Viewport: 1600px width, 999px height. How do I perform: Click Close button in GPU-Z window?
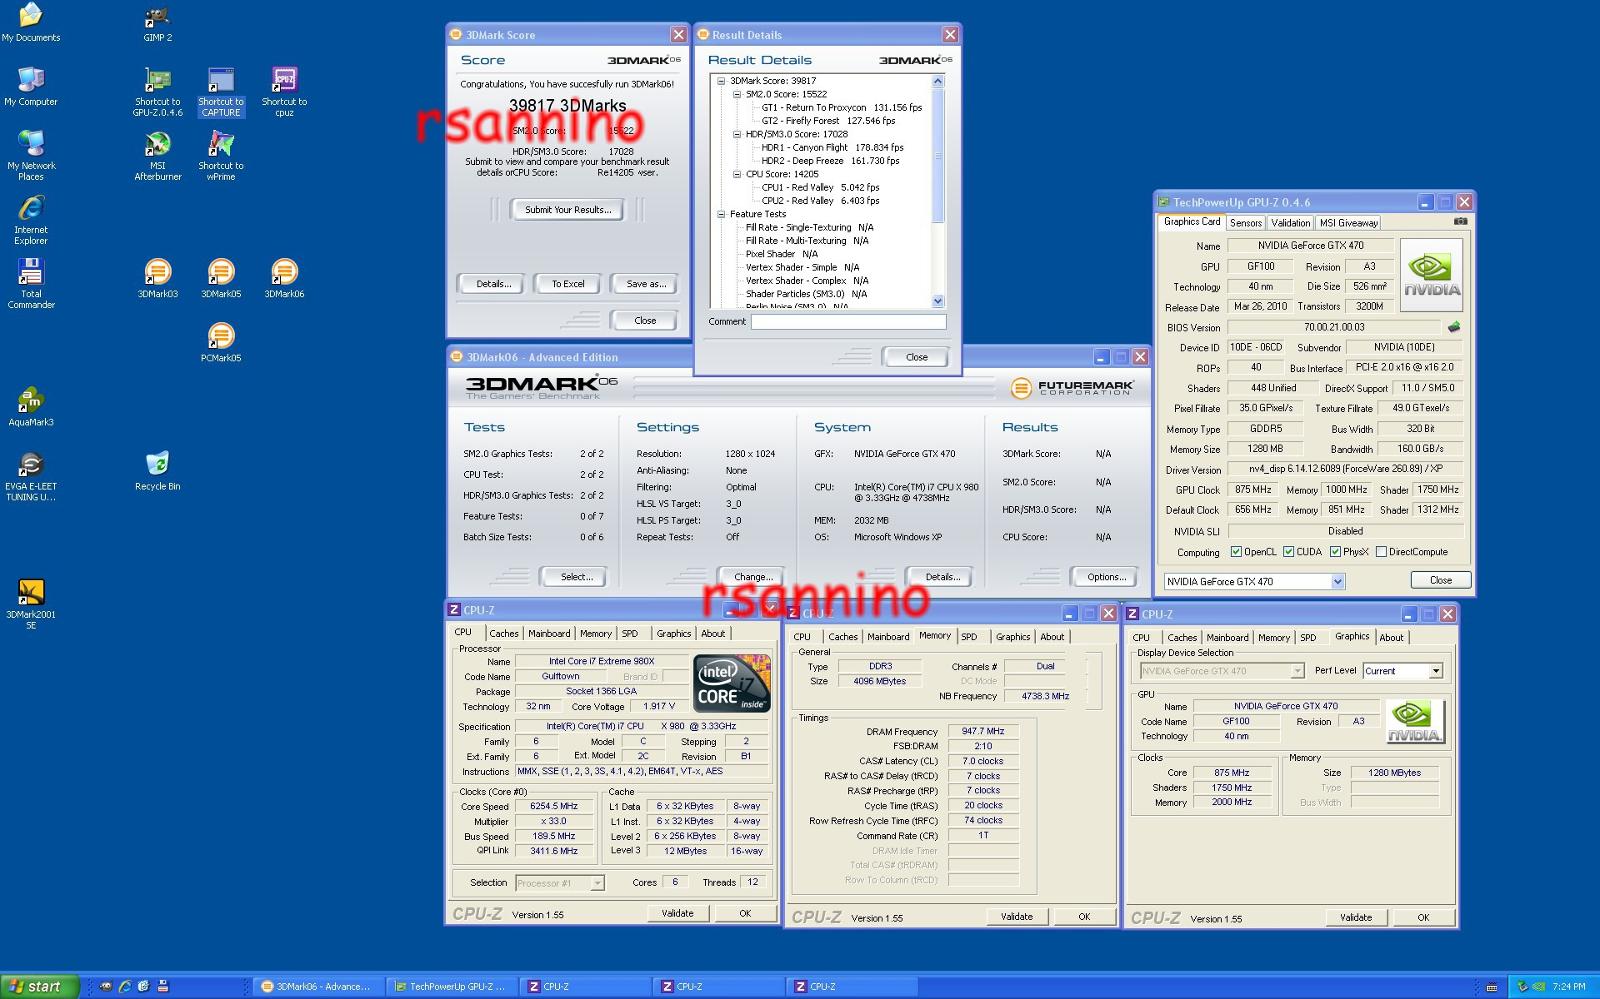pyautogui.click(x=1440, y=580)
